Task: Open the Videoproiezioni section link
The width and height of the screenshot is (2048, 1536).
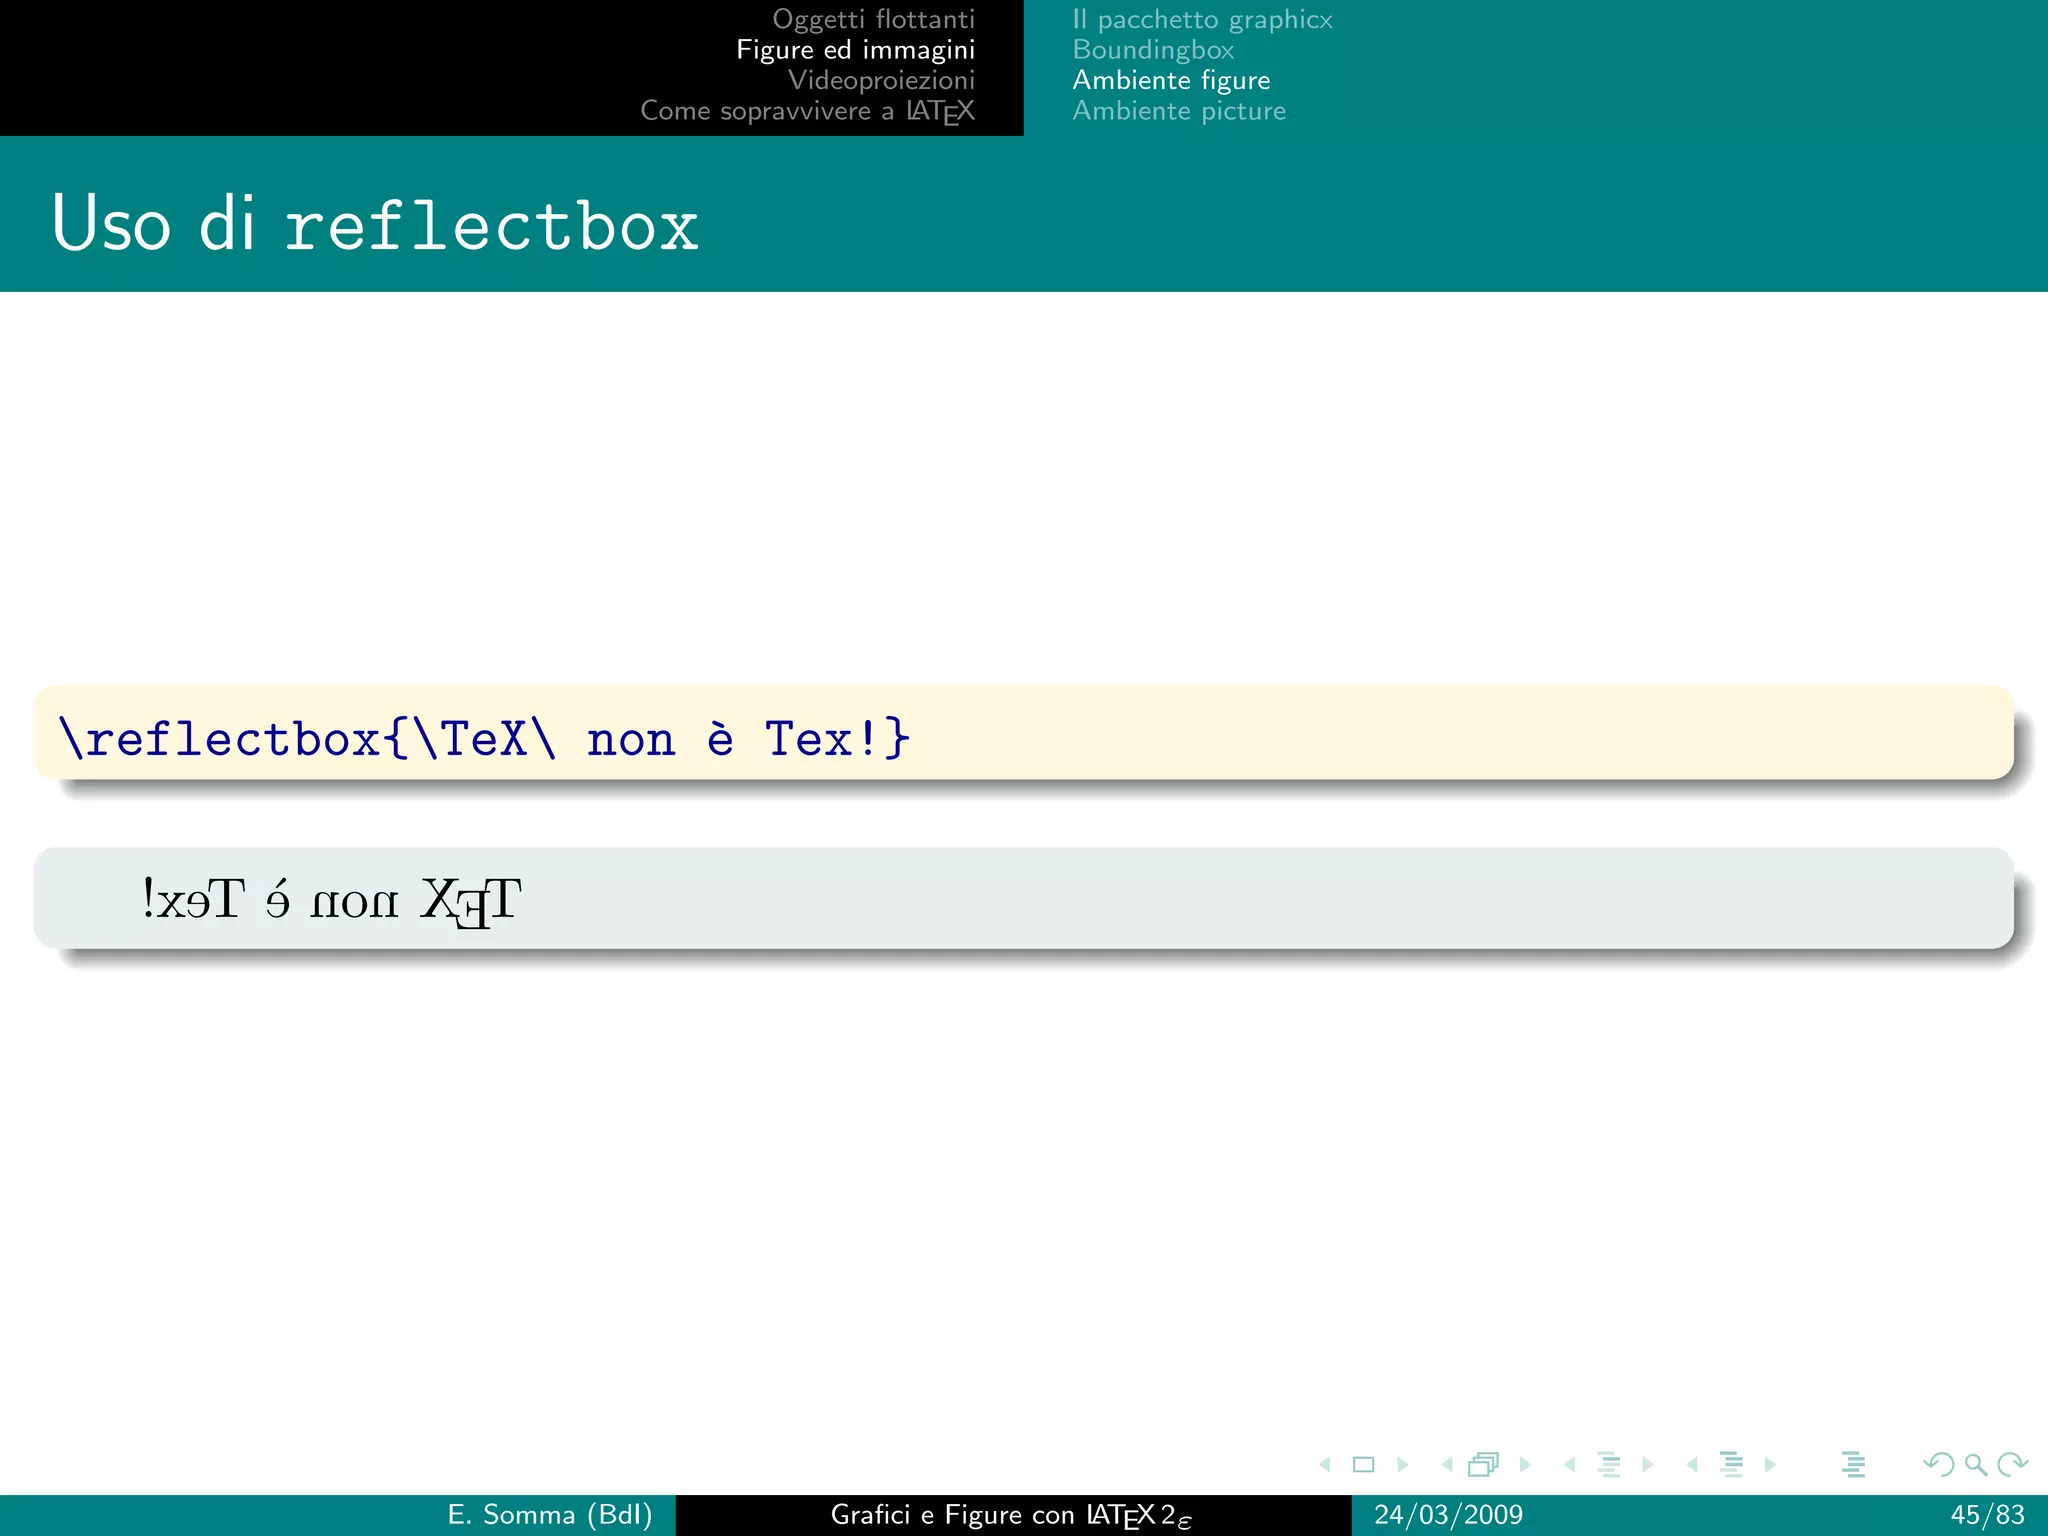Action: click(x=881, y=80)
